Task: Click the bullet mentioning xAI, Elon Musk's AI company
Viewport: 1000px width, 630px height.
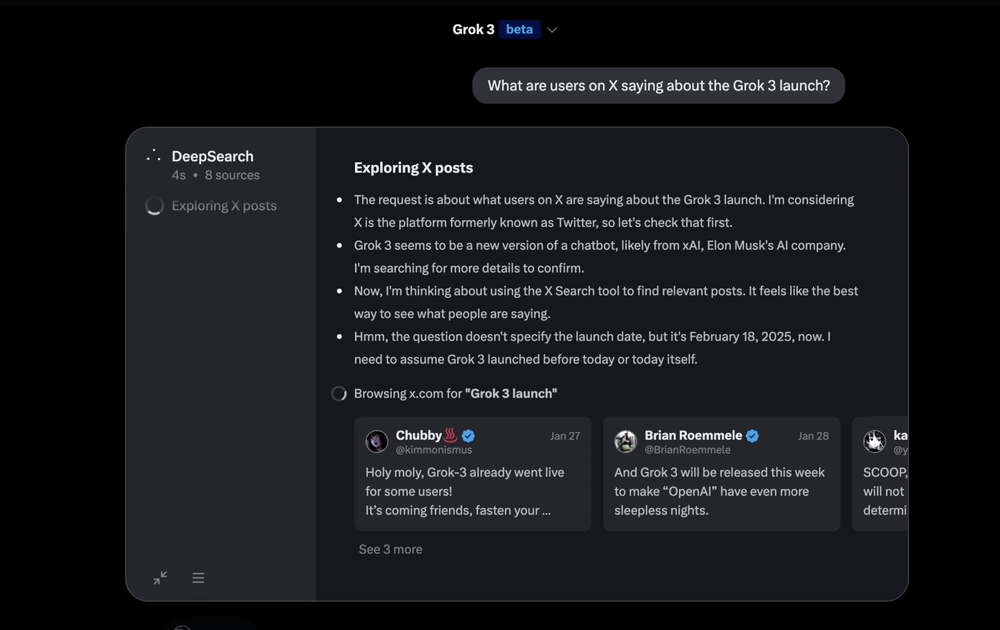Action: [599, 257]
